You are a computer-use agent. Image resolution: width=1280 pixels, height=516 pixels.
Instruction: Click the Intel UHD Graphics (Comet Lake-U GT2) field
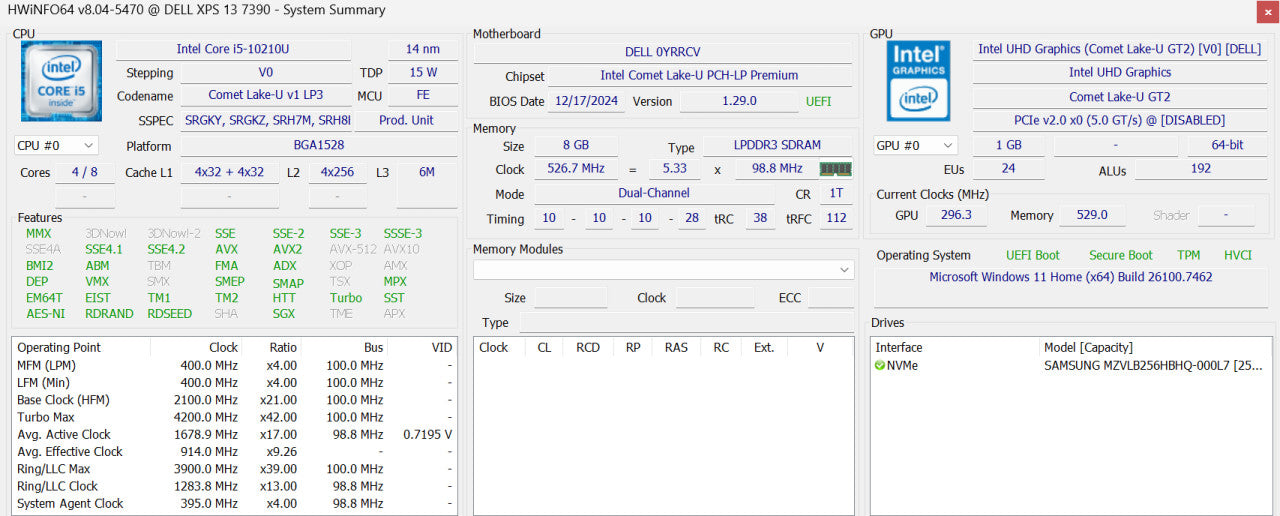pos(1119,49)
